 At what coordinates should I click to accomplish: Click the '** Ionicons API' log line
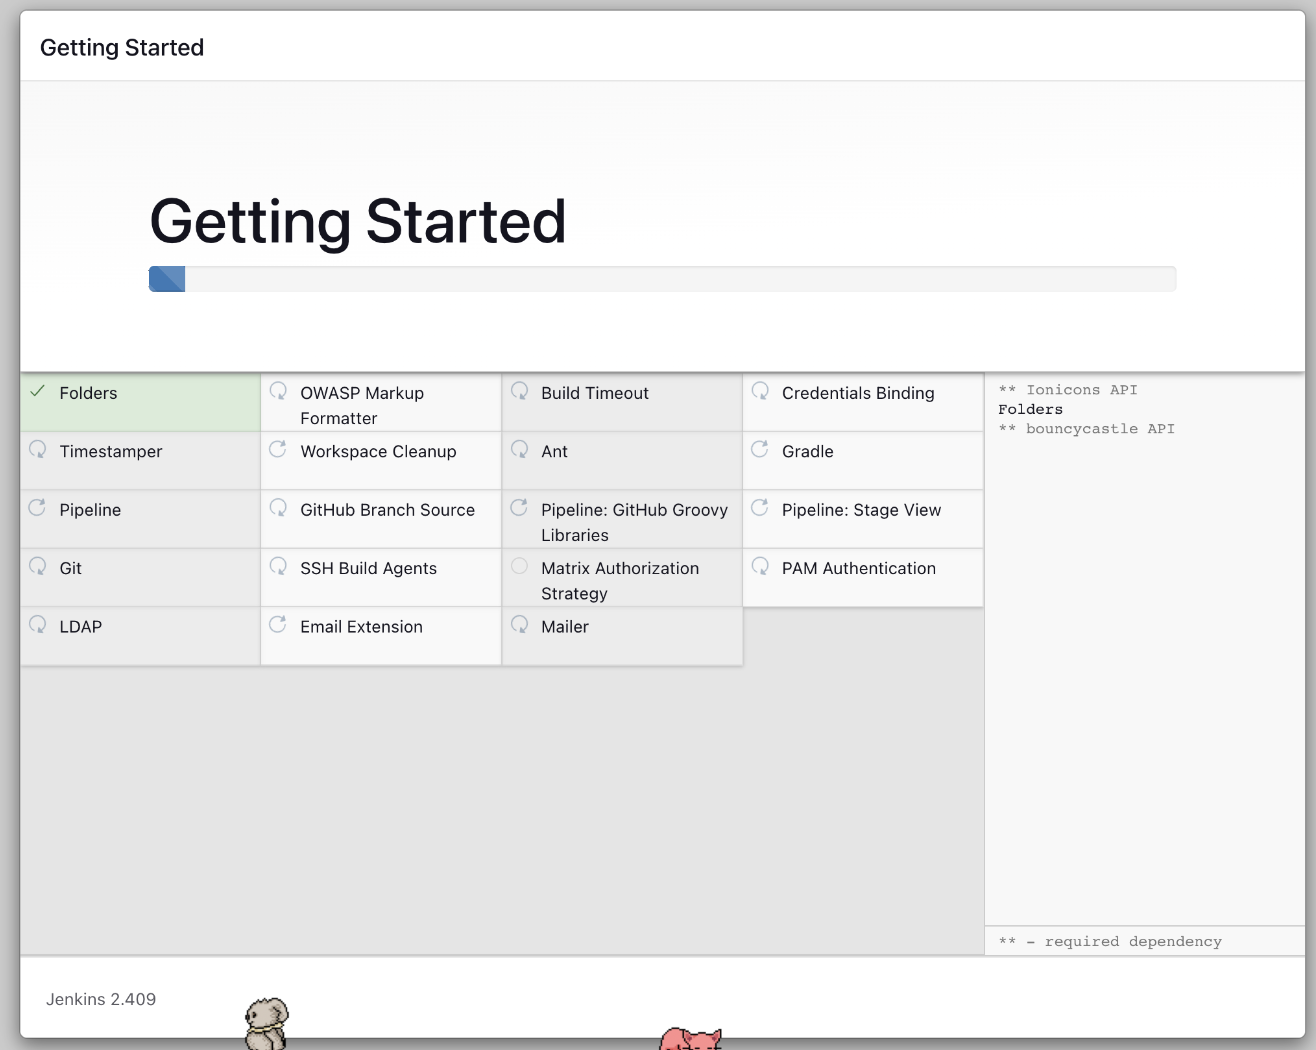[1068, 390]
